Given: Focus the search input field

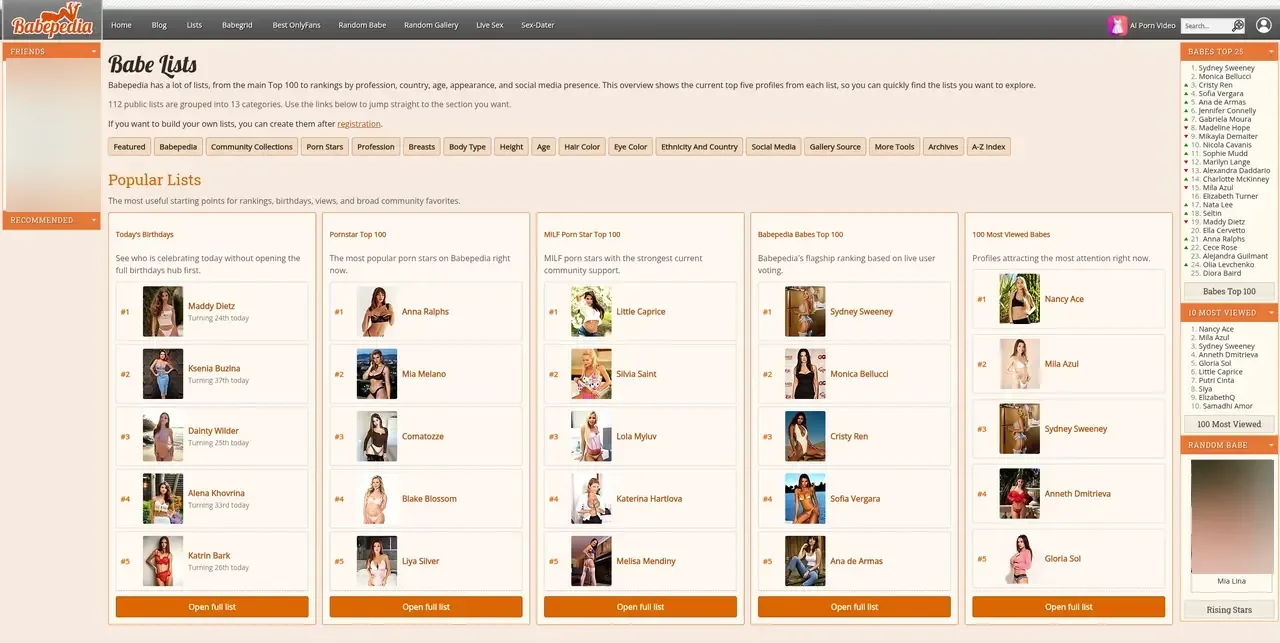Looking at the screenshot, I should 1205,25.
